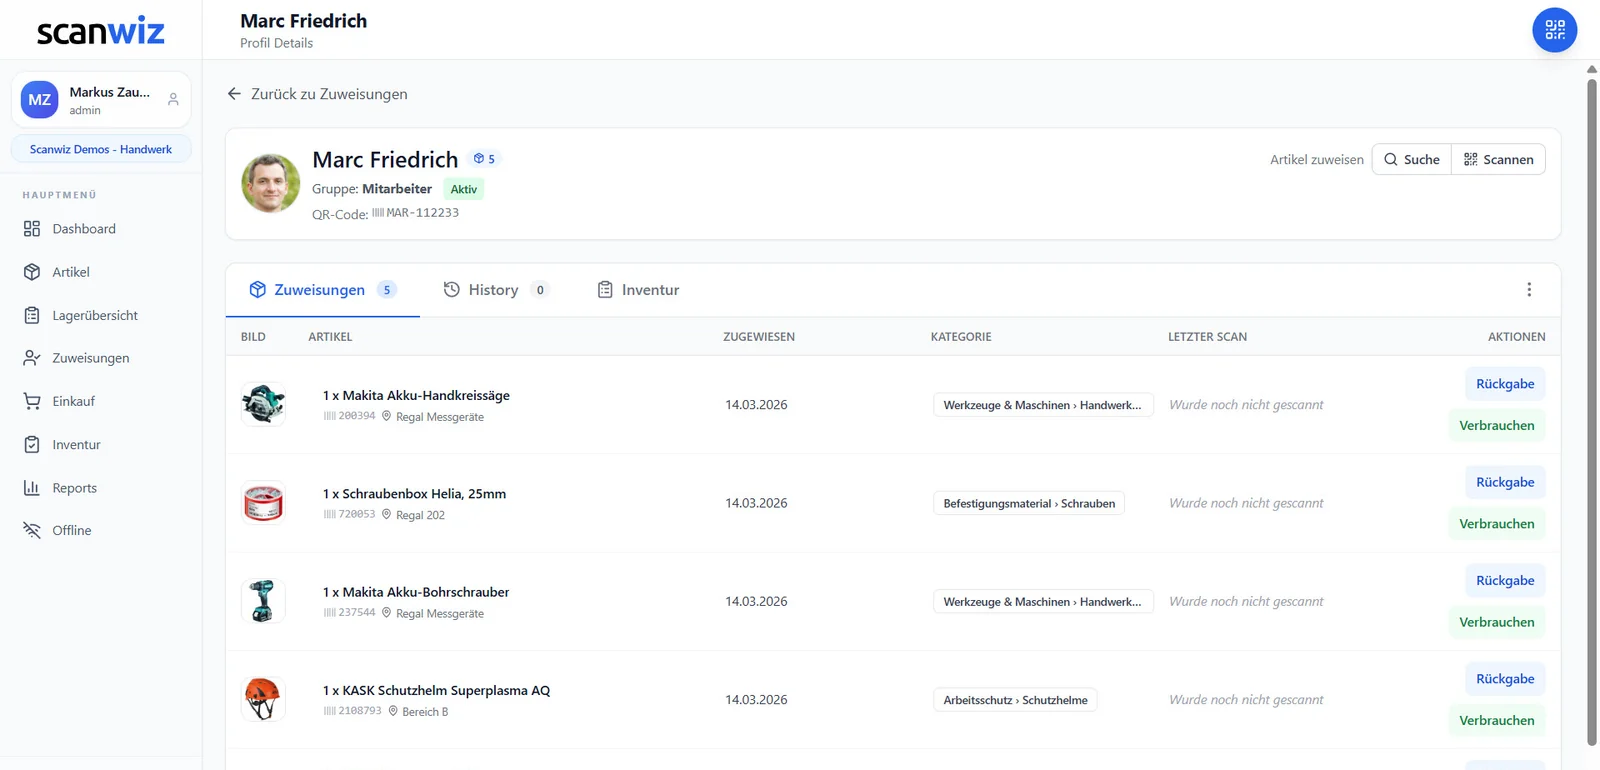This screenshot has width=1600, height=770.
Task: Click the KASK Schutzhelm thumbnail
Action: [263, 700]
